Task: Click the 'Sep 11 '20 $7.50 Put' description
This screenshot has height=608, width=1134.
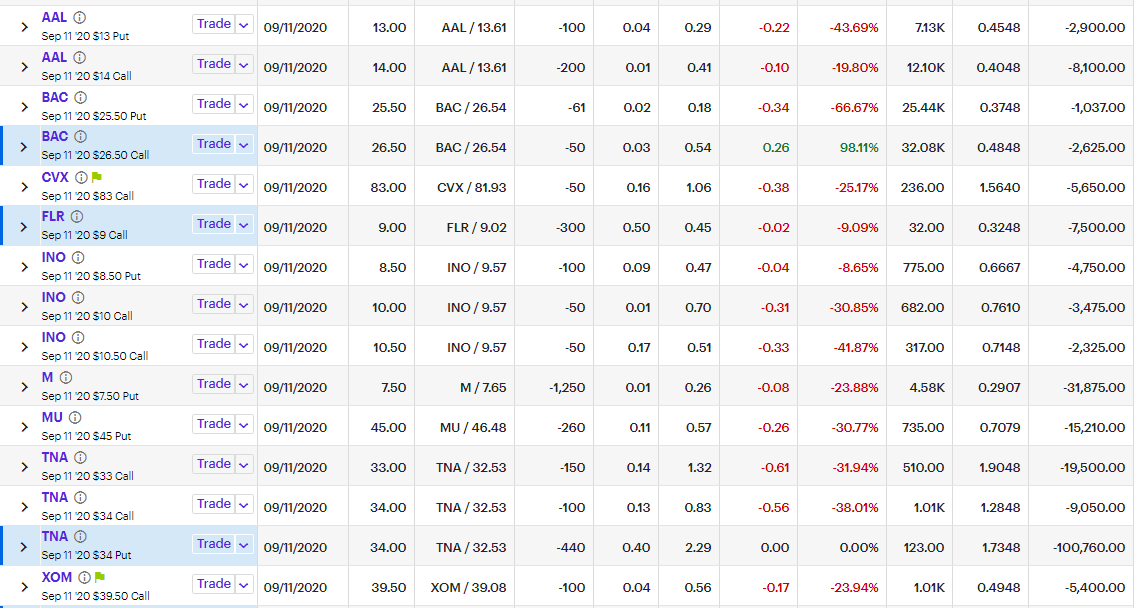Action: [x=90, y=396]
